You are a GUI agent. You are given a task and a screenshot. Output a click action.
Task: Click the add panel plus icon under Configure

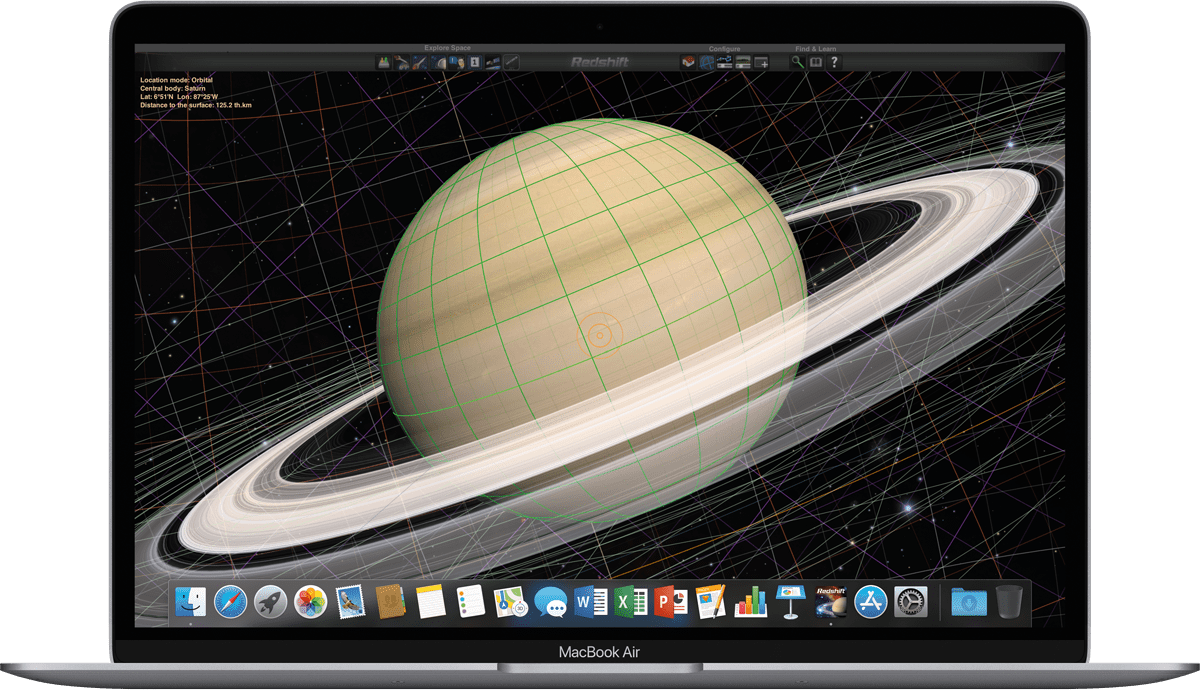click(x=762, y=62)
